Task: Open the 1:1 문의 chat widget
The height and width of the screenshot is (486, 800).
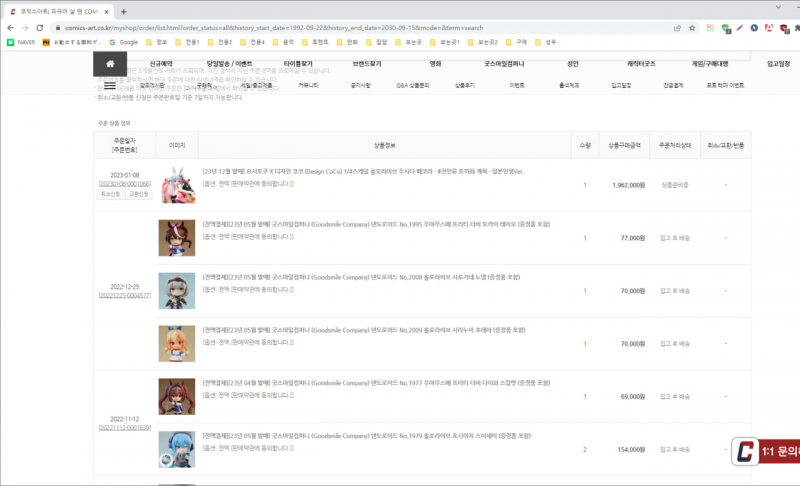Action: pos(765,452)
